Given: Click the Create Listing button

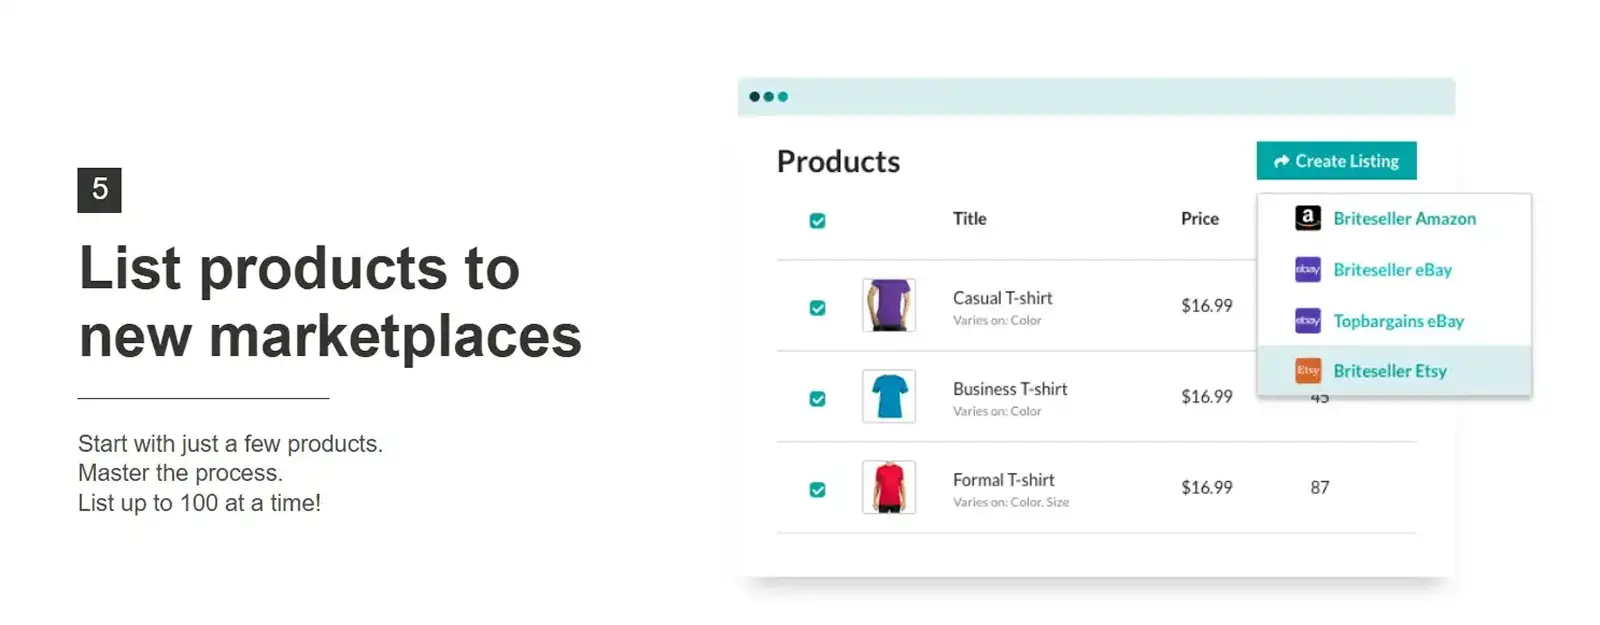Looking at the screenshot, I should [x=1336, y=160].
